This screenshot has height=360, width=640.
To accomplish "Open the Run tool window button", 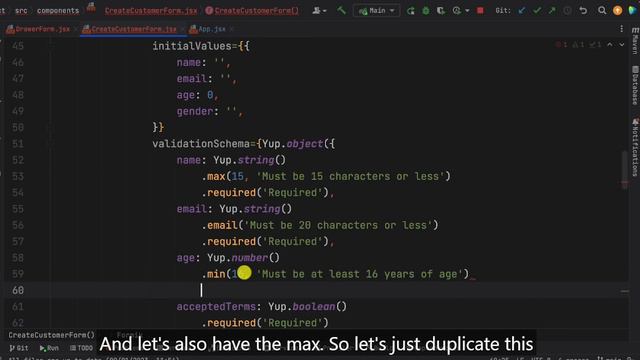I will pos(49,348).
